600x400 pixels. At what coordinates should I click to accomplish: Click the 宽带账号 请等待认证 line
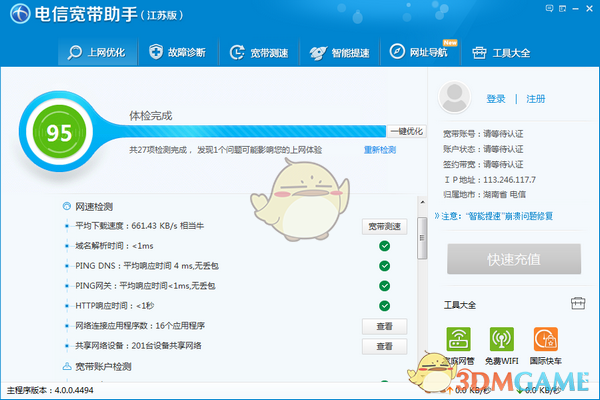click(483, 134)
